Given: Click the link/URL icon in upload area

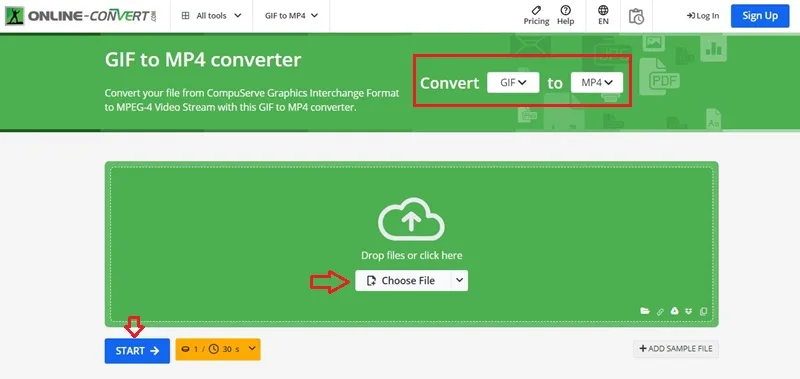Looking at the screenshot, I should tap(660, 311).
